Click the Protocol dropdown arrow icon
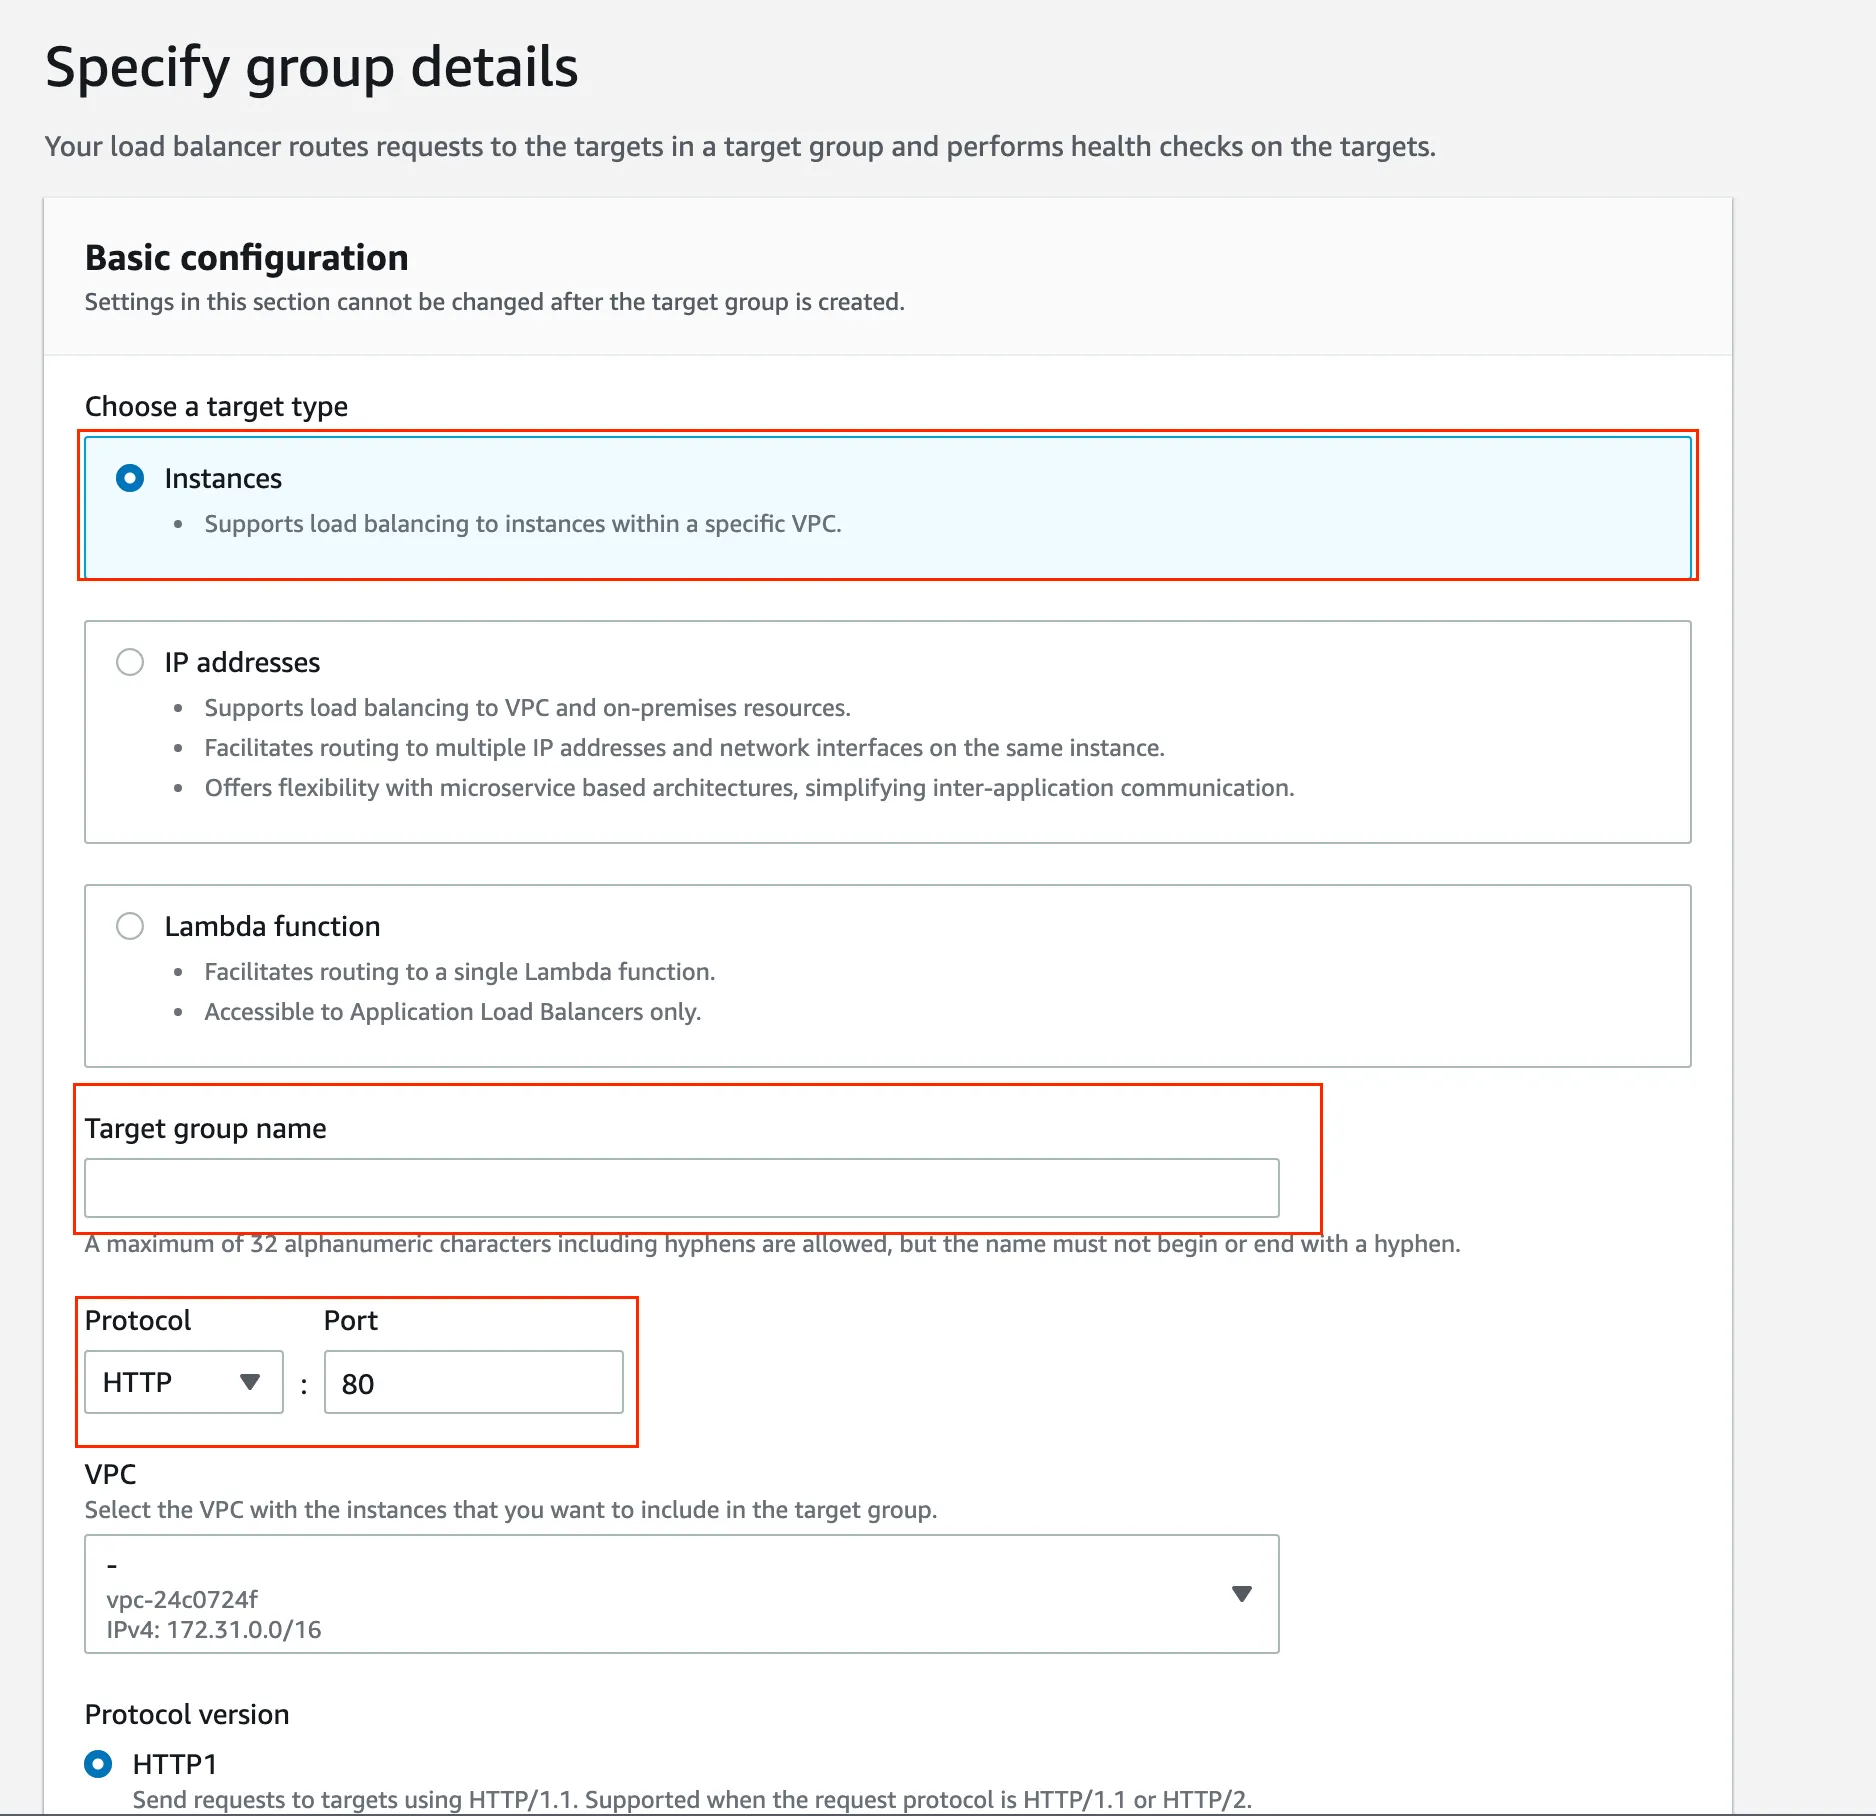Screen dimensions: 1876x1816 point(250,1383)
